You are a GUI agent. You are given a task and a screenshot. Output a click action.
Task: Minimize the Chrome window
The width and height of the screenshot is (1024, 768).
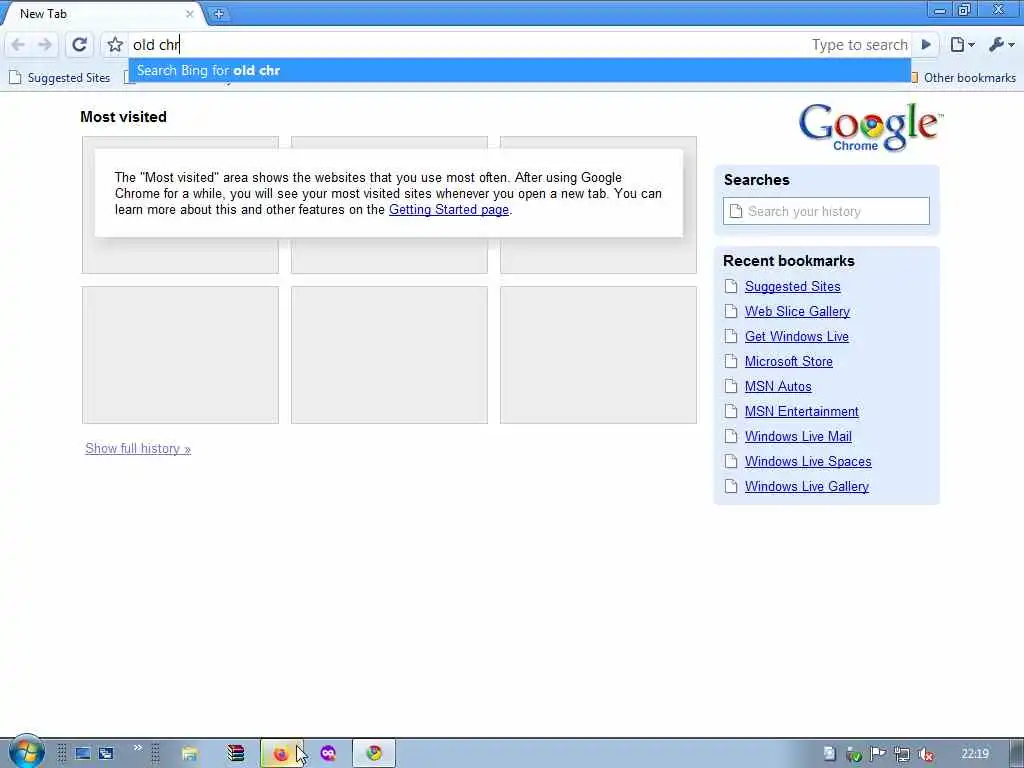click(940, 10)
